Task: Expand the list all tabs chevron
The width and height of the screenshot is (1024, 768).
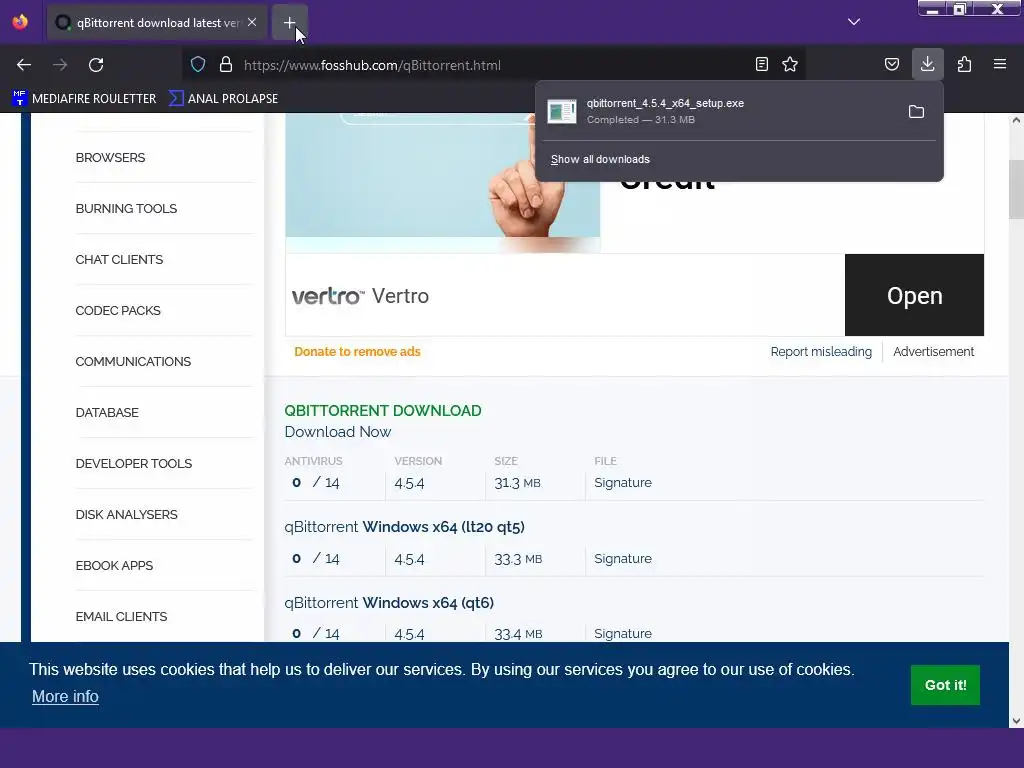Action: (854, 22)
